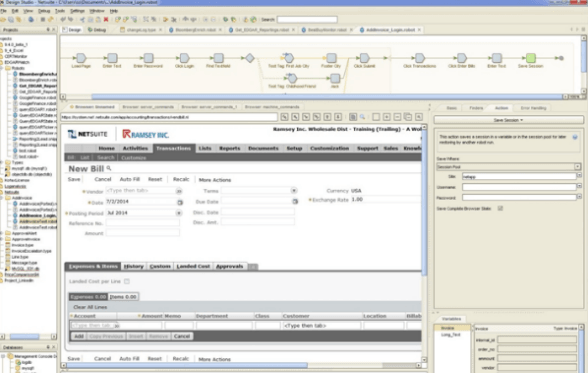Select the Enter Password step node
588x373 pixels.
[148, 58]
